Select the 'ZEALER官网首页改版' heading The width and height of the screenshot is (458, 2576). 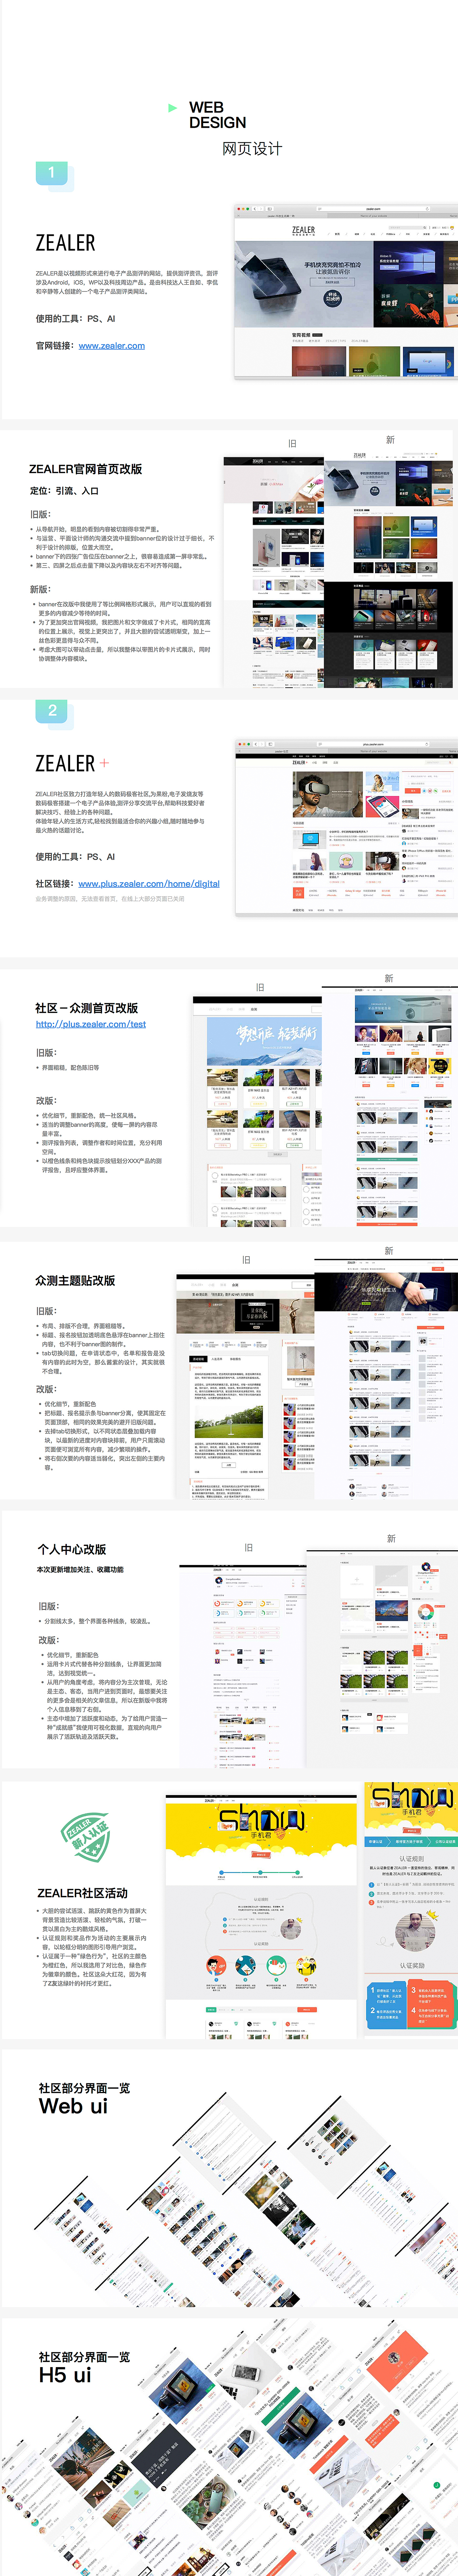[x=85, y=469]
